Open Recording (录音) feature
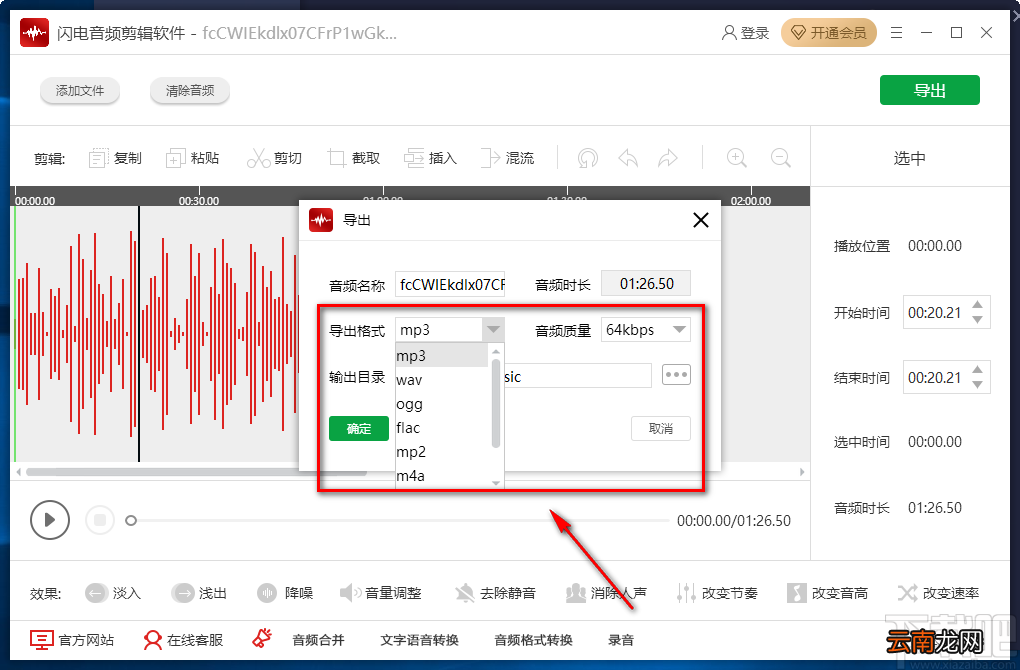Viewport: 1020px width, 670px height. coord(621,640)
